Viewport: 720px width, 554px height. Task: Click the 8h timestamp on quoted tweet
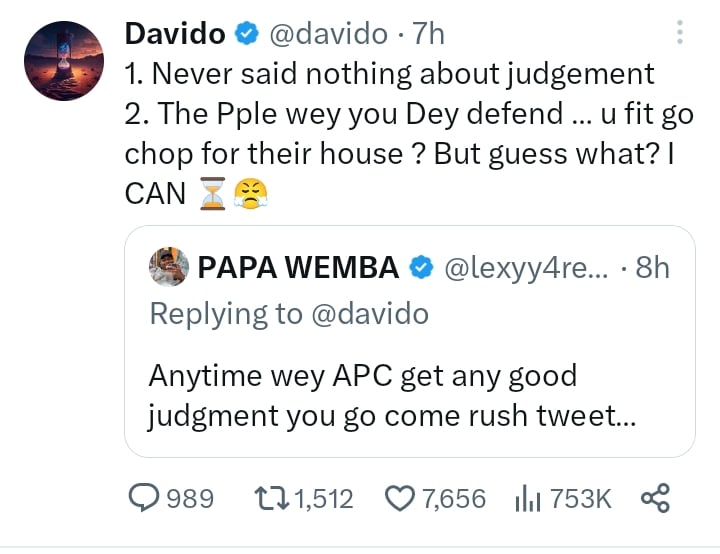coord(652,267)
